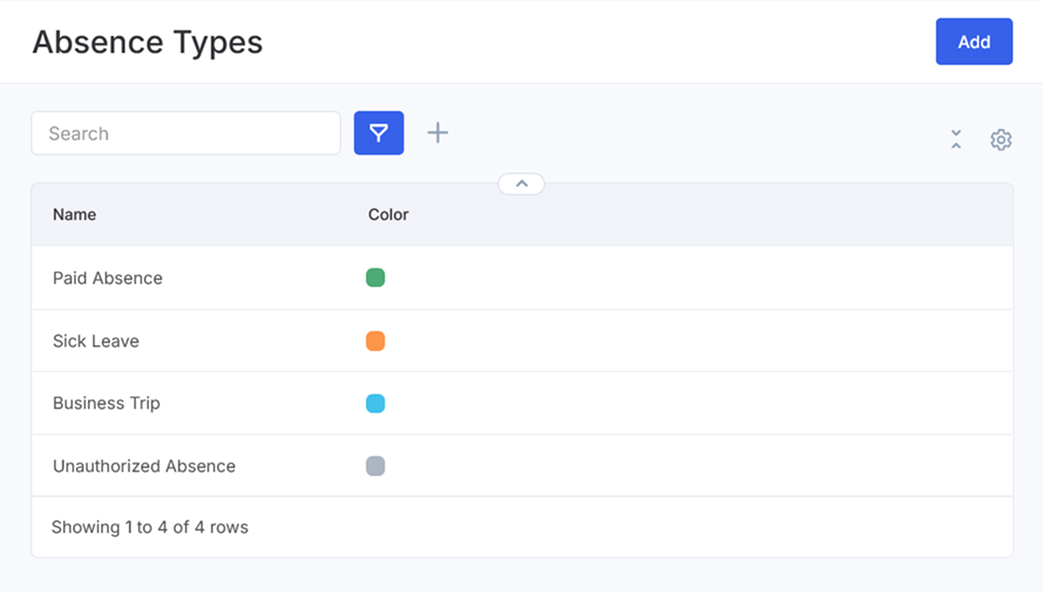Click the Absence Types page title

point(147,42)
